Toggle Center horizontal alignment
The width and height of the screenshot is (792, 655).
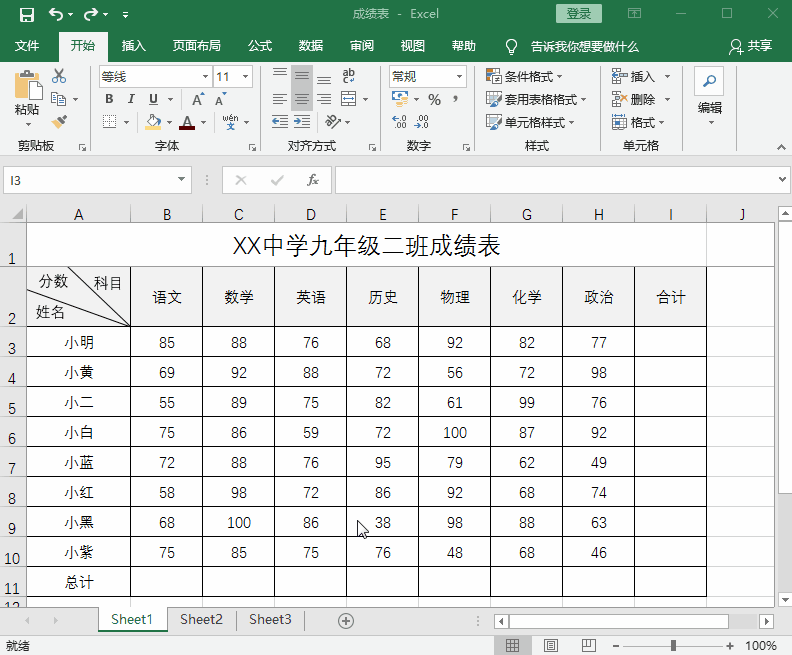302,99
